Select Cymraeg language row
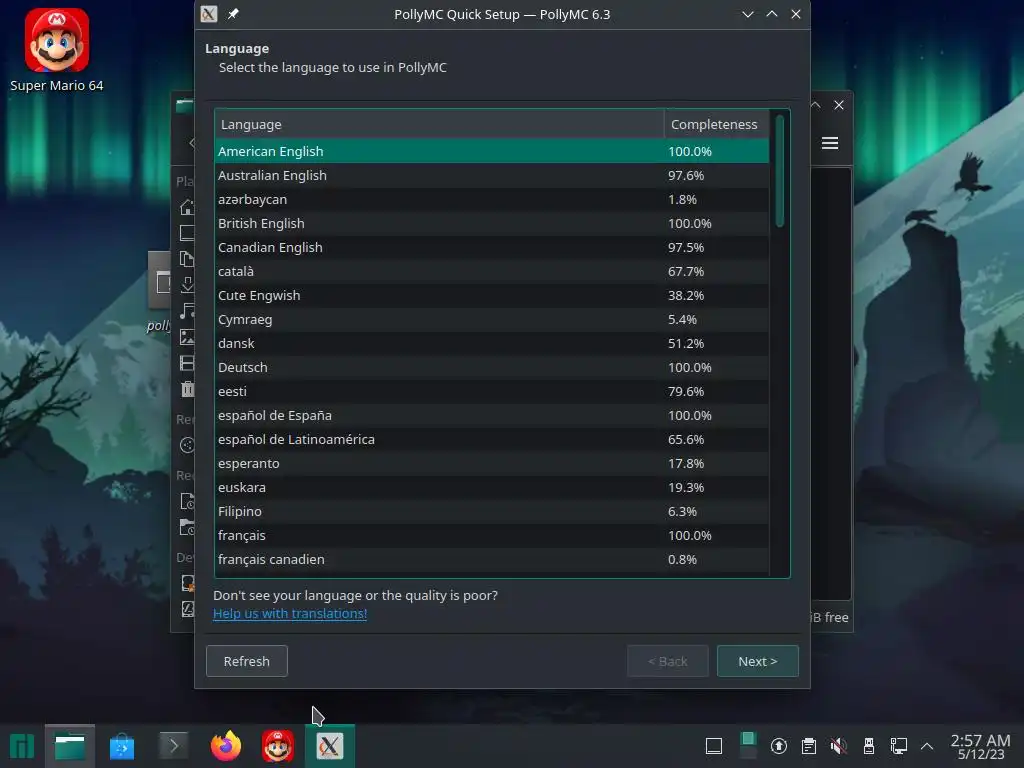 pos(492,319)
